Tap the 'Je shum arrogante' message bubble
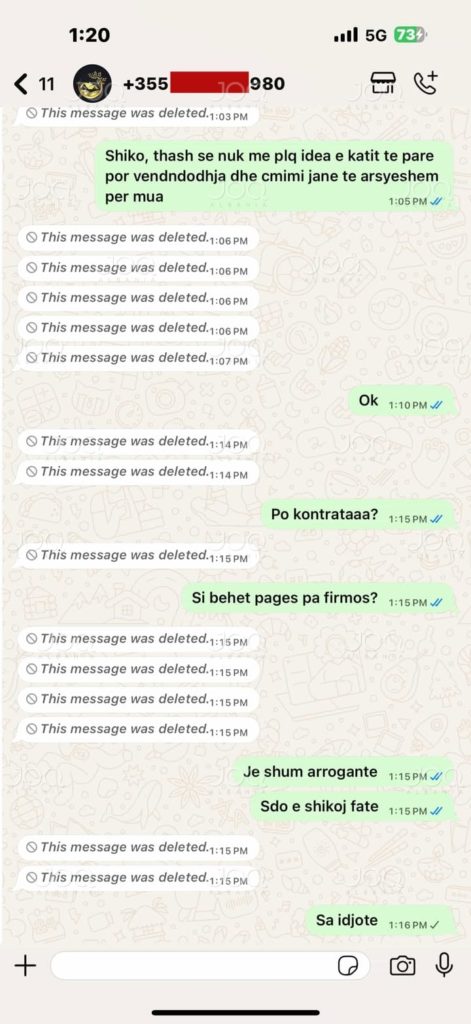Screen dimensions: 471x1024 click(344, 773)
